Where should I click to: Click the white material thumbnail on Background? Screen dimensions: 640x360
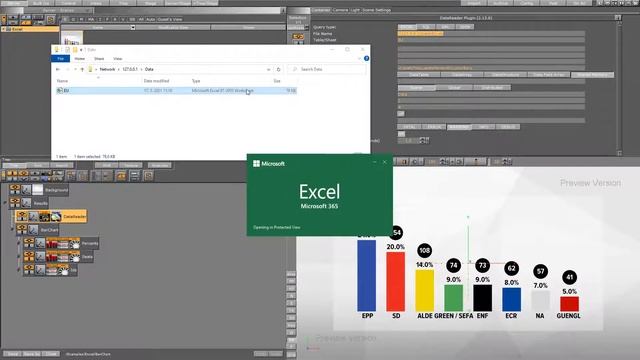coord(38,189)
